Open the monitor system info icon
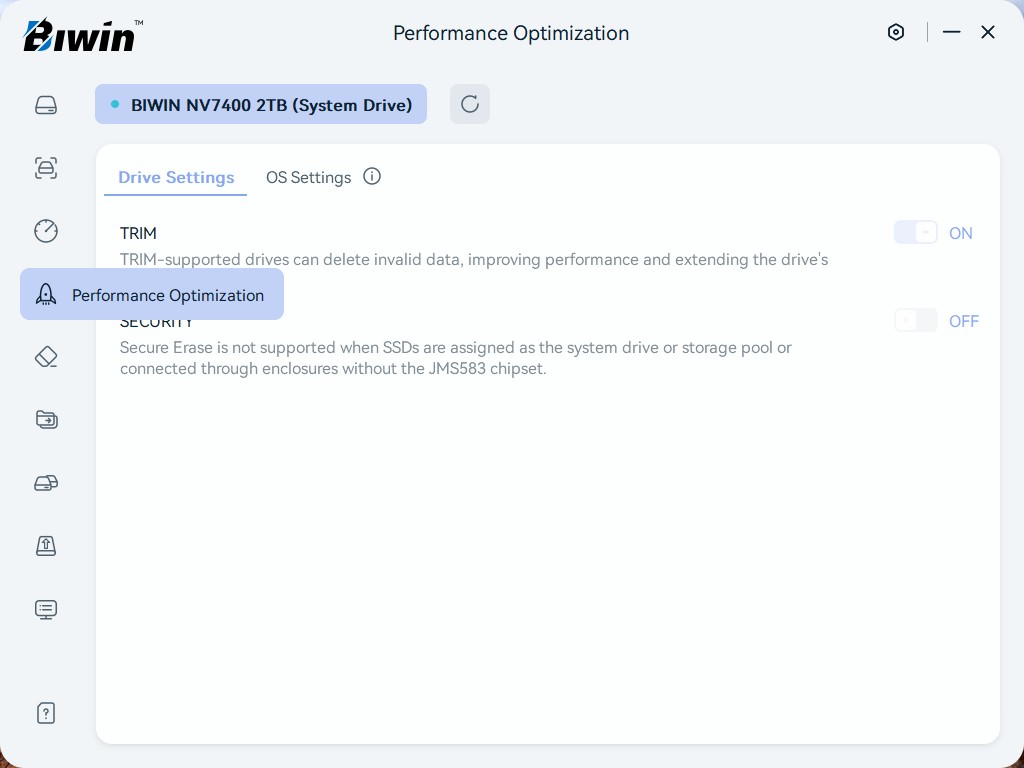This screenshot has width=1024, height=768. point(46,609)
